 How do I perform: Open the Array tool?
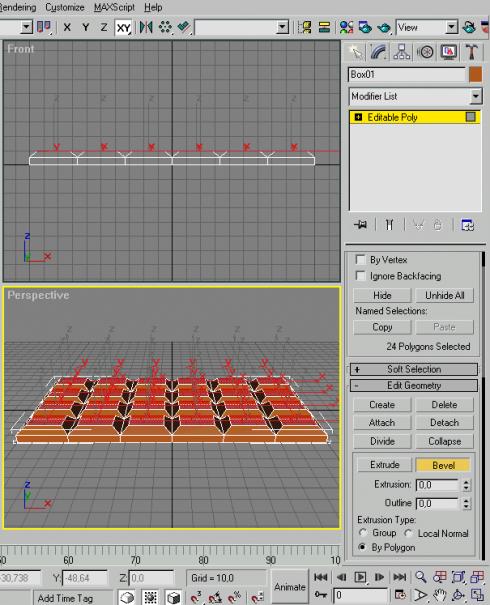[166, 27]
